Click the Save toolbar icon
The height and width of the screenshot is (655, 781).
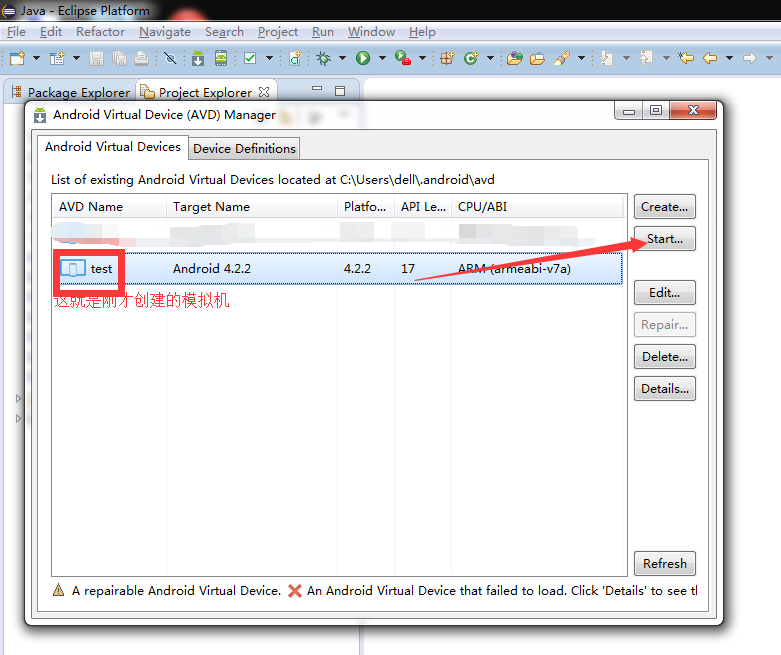coord(96,58)
